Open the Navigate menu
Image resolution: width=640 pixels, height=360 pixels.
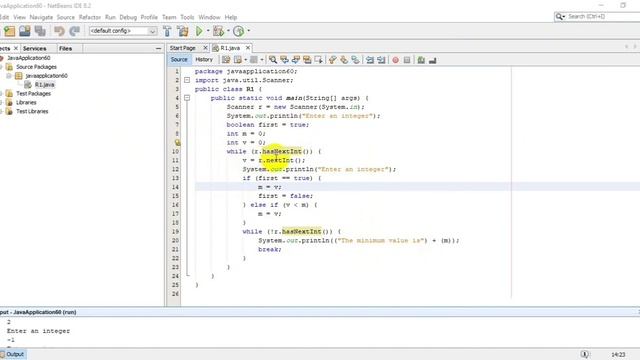[x=41, y=17]
